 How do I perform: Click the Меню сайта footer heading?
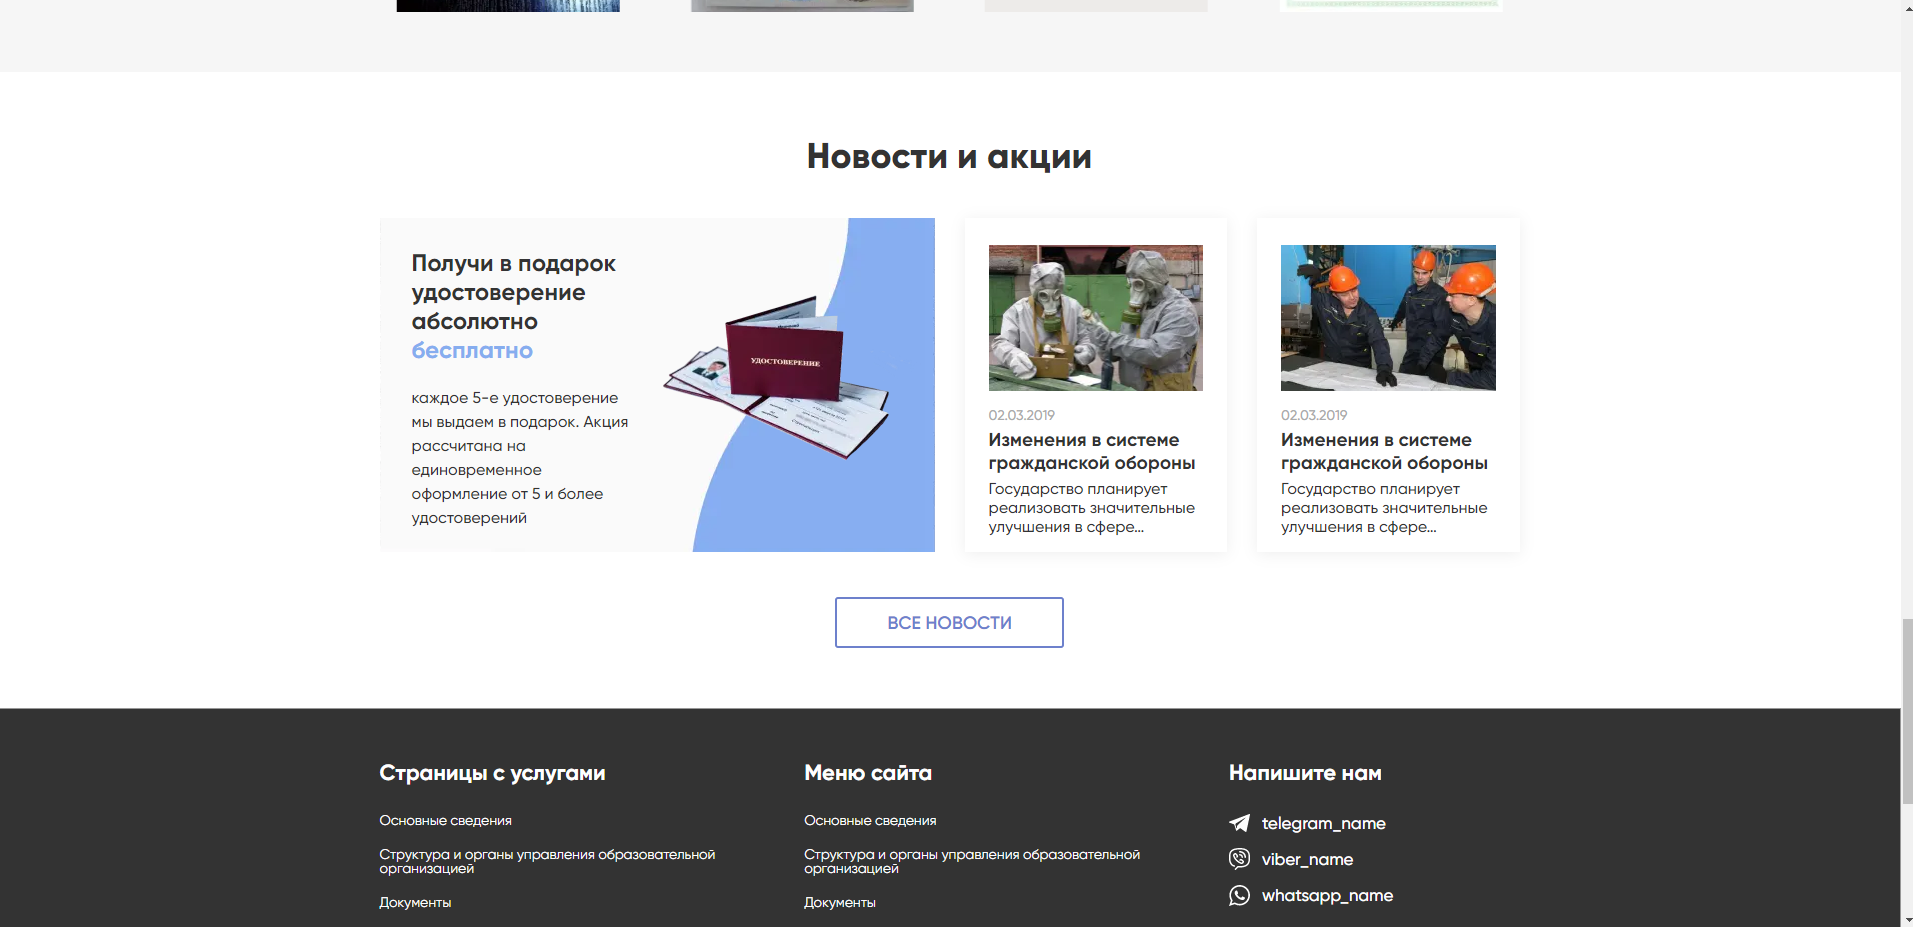tap(868, 773)
